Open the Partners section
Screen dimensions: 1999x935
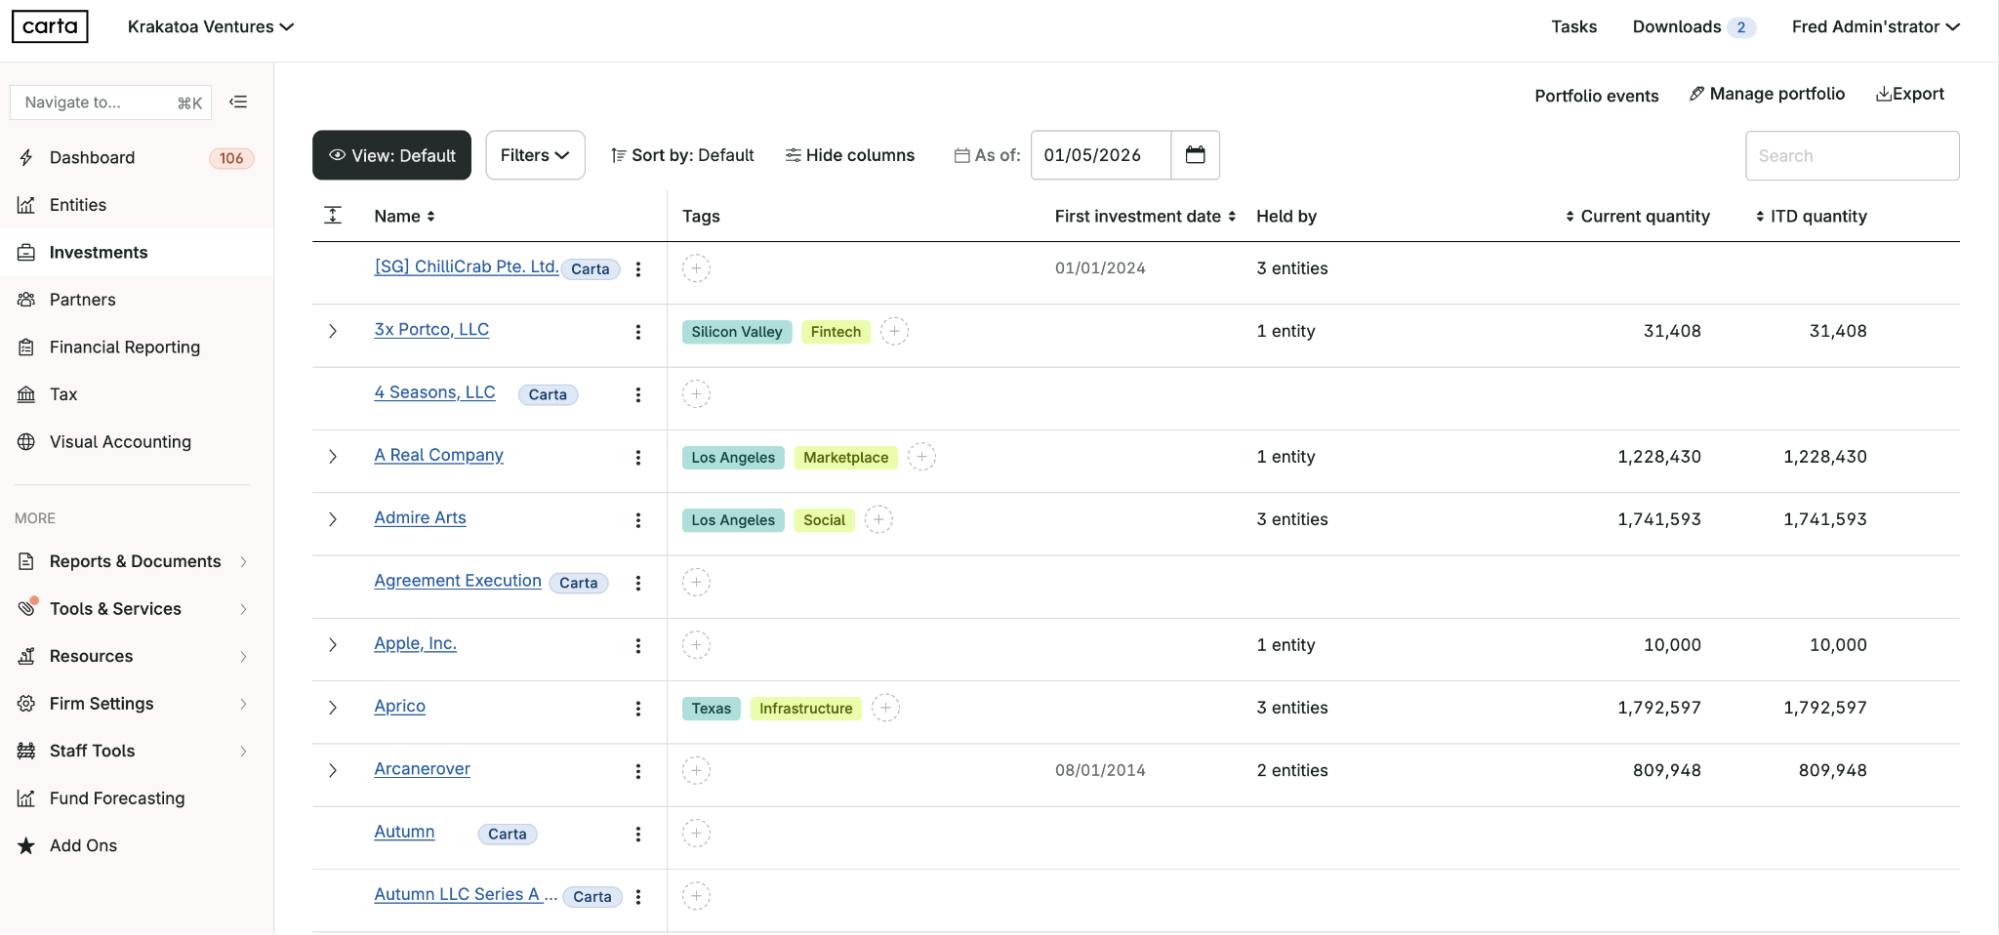tap(81, 299)
